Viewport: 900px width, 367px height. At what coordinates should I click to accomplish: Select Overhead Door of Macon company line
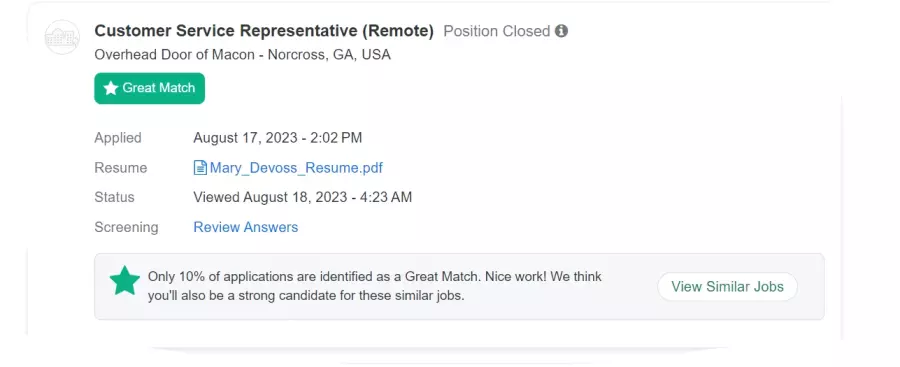click(x=242, y=55)
